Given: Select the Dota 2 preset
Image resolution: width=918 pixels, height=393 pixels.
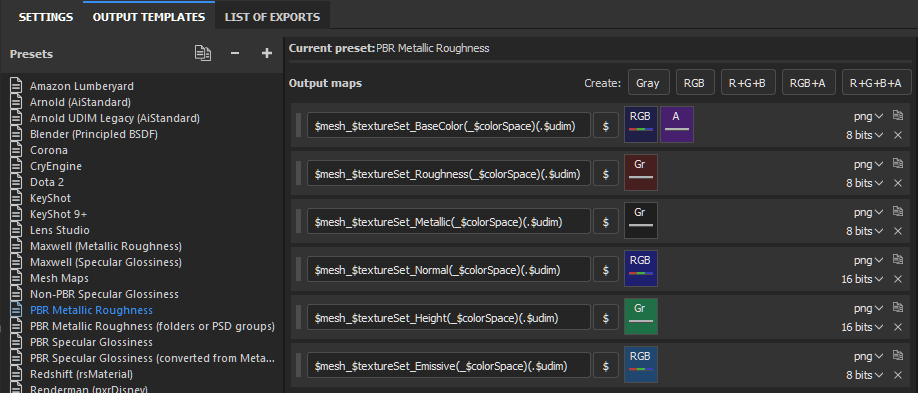Looking at the screenshot, I should [x=47, y=182].
